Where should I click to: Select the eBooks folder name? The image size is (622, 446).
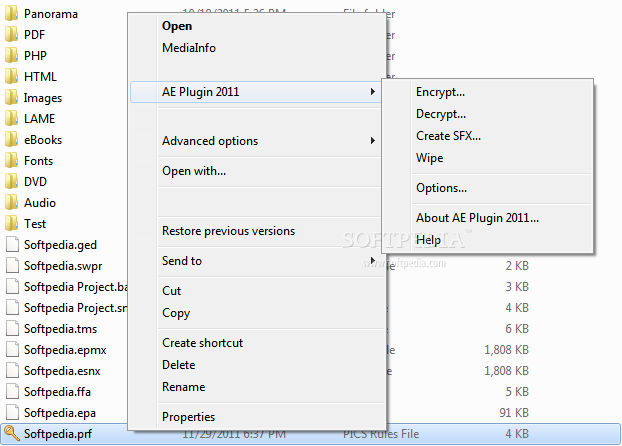[43, 140]
